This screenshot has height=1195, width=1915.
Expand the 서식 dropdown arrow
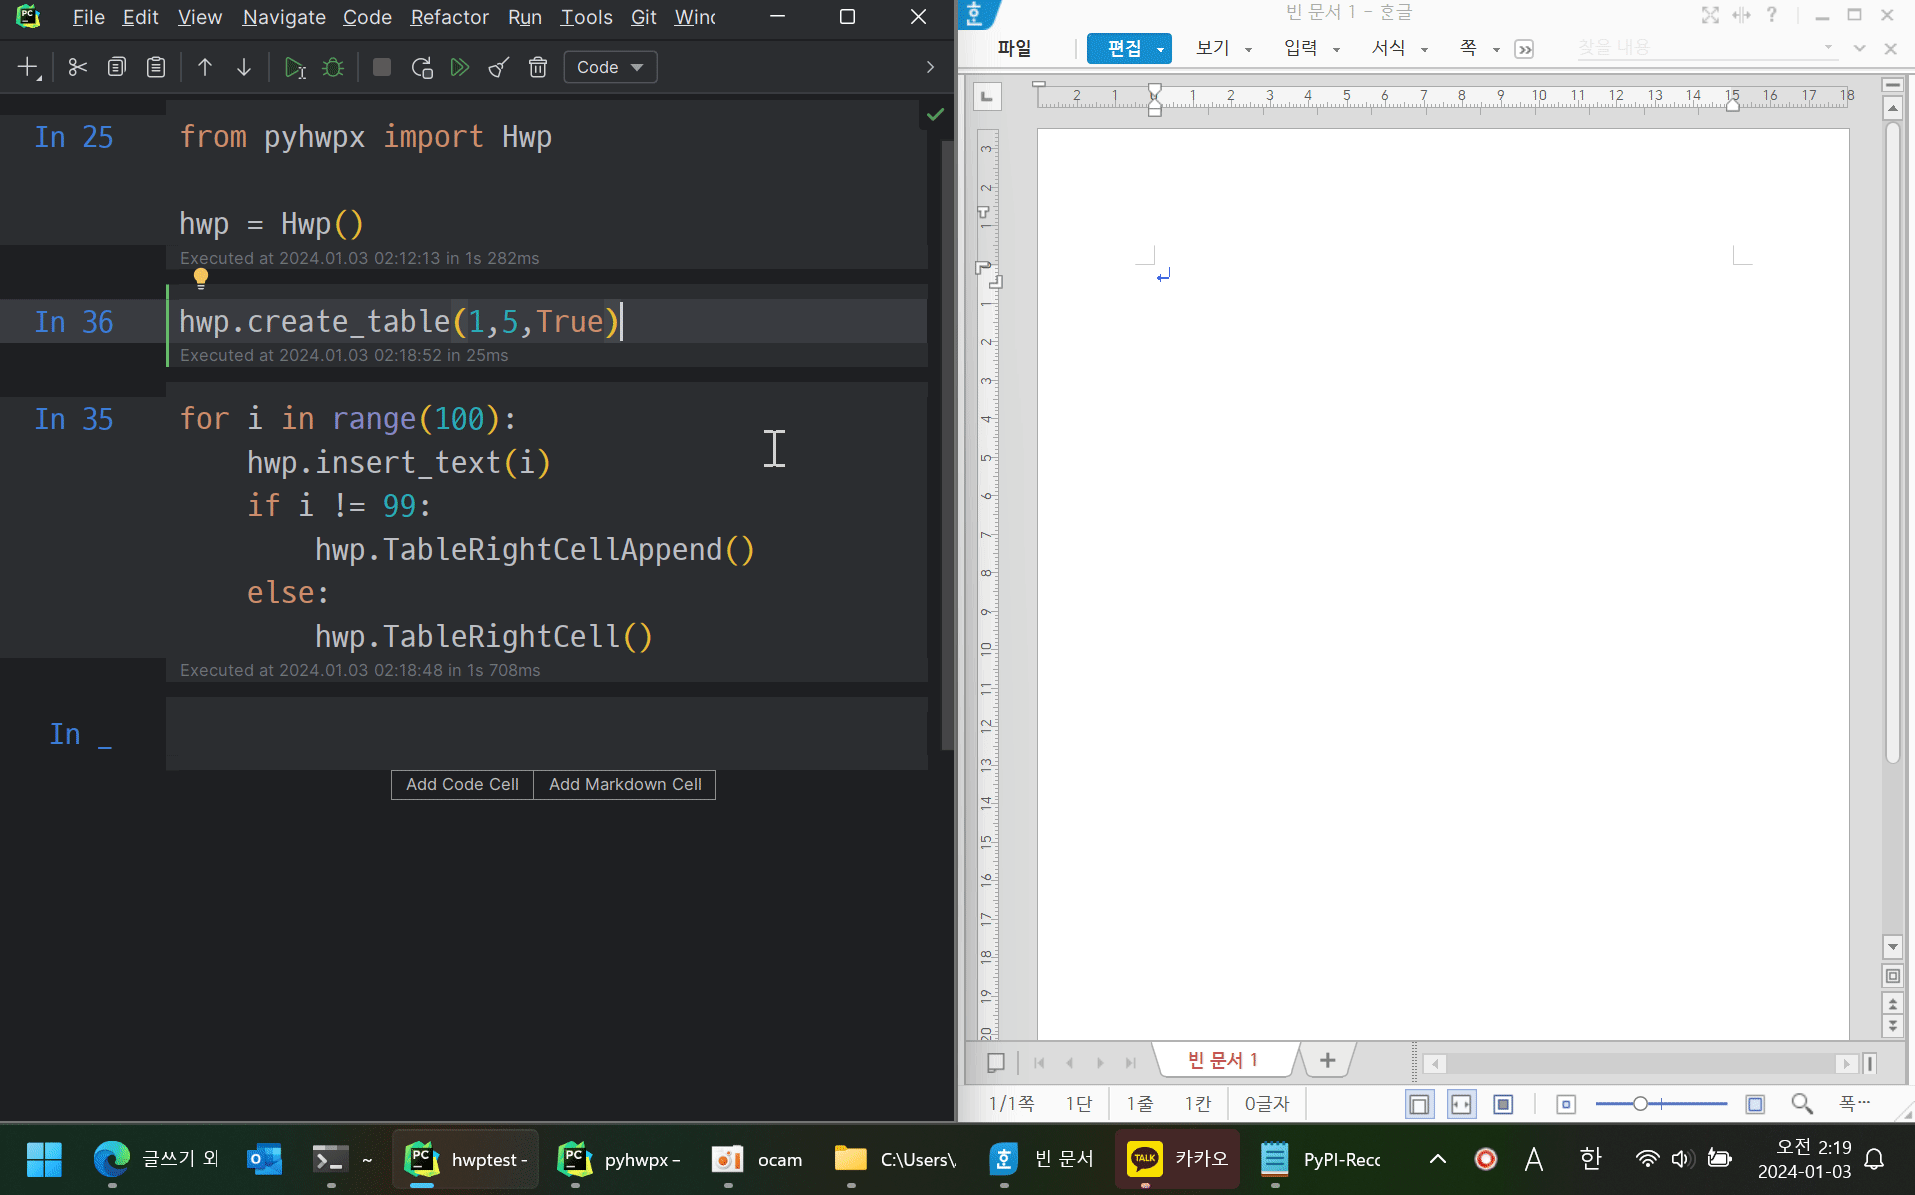click(x=1424, y=49)
